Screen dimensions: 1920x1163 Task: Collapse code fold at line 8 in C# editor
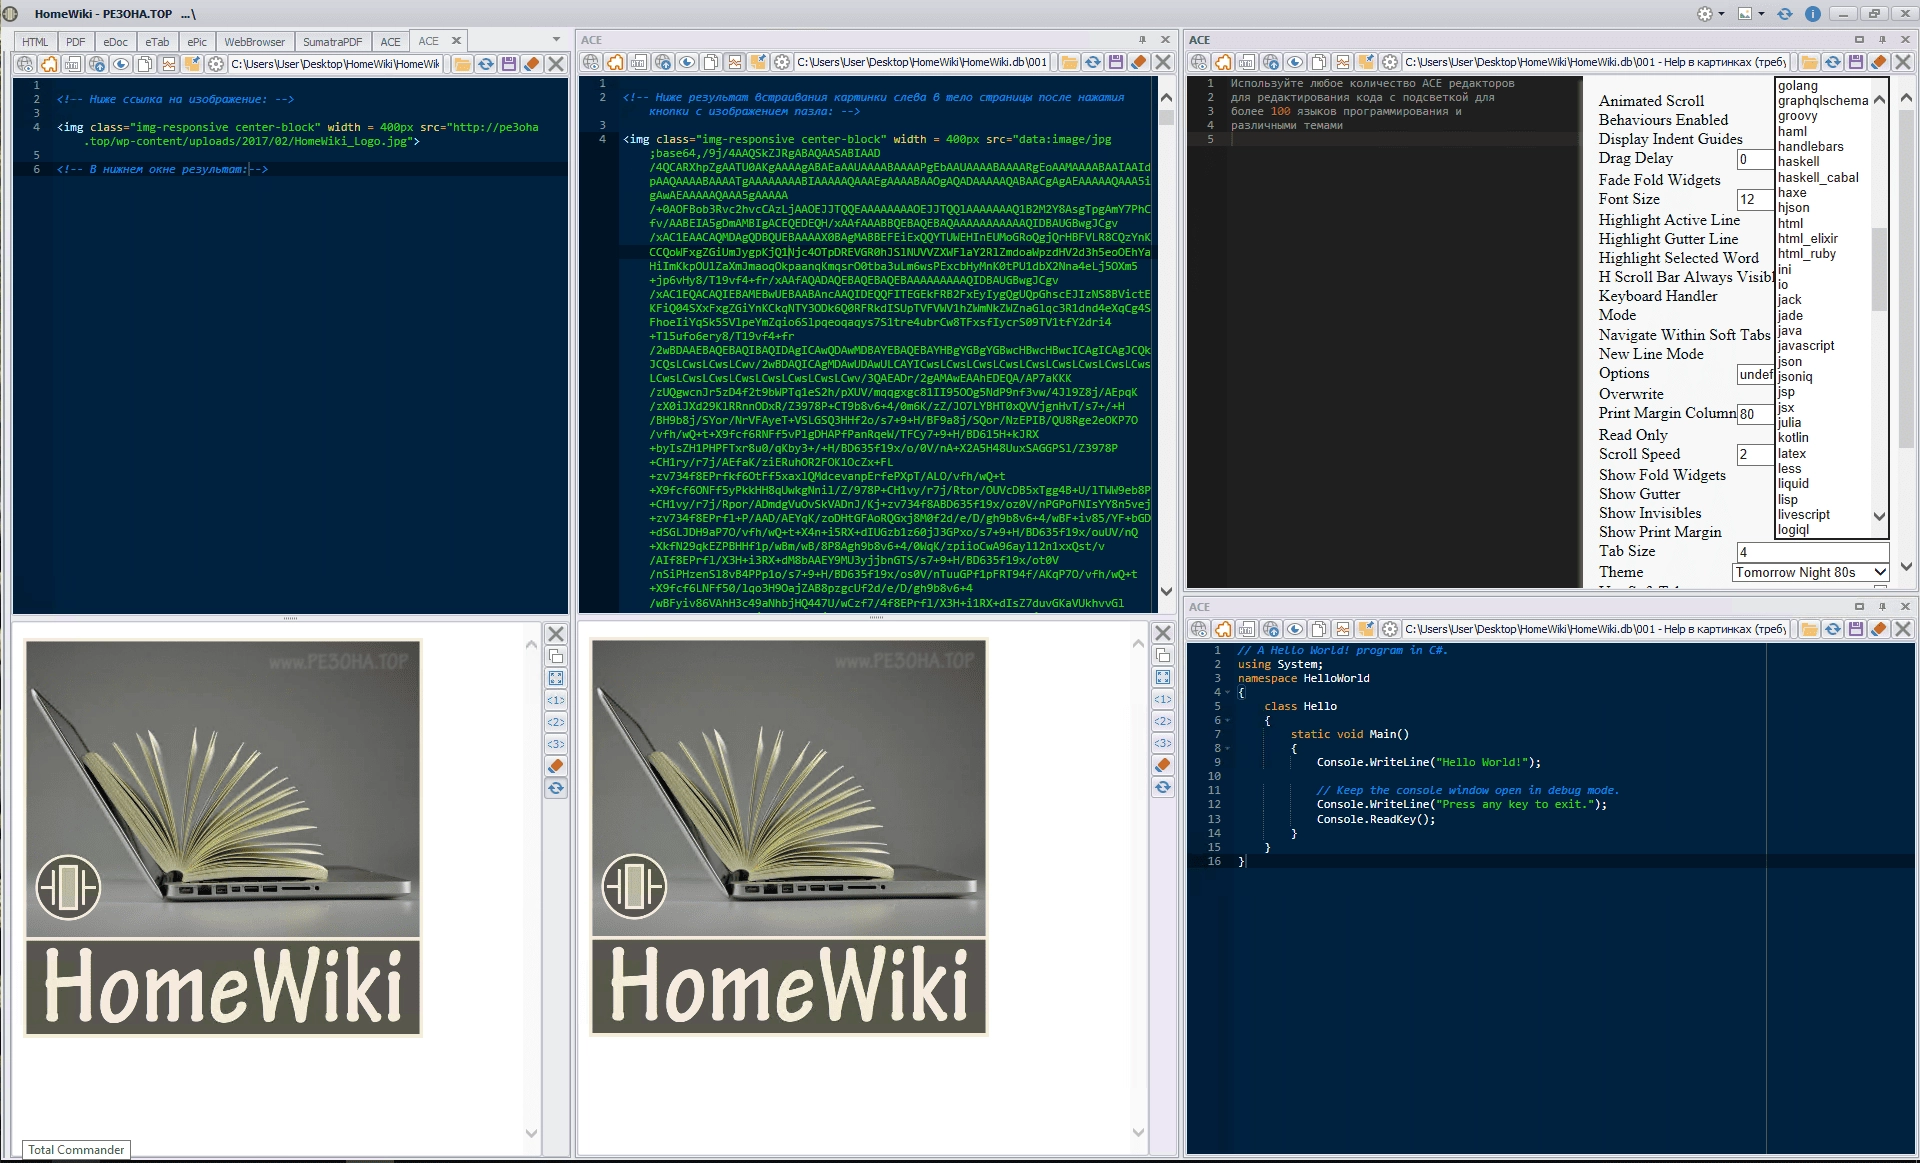[1228, 748]
